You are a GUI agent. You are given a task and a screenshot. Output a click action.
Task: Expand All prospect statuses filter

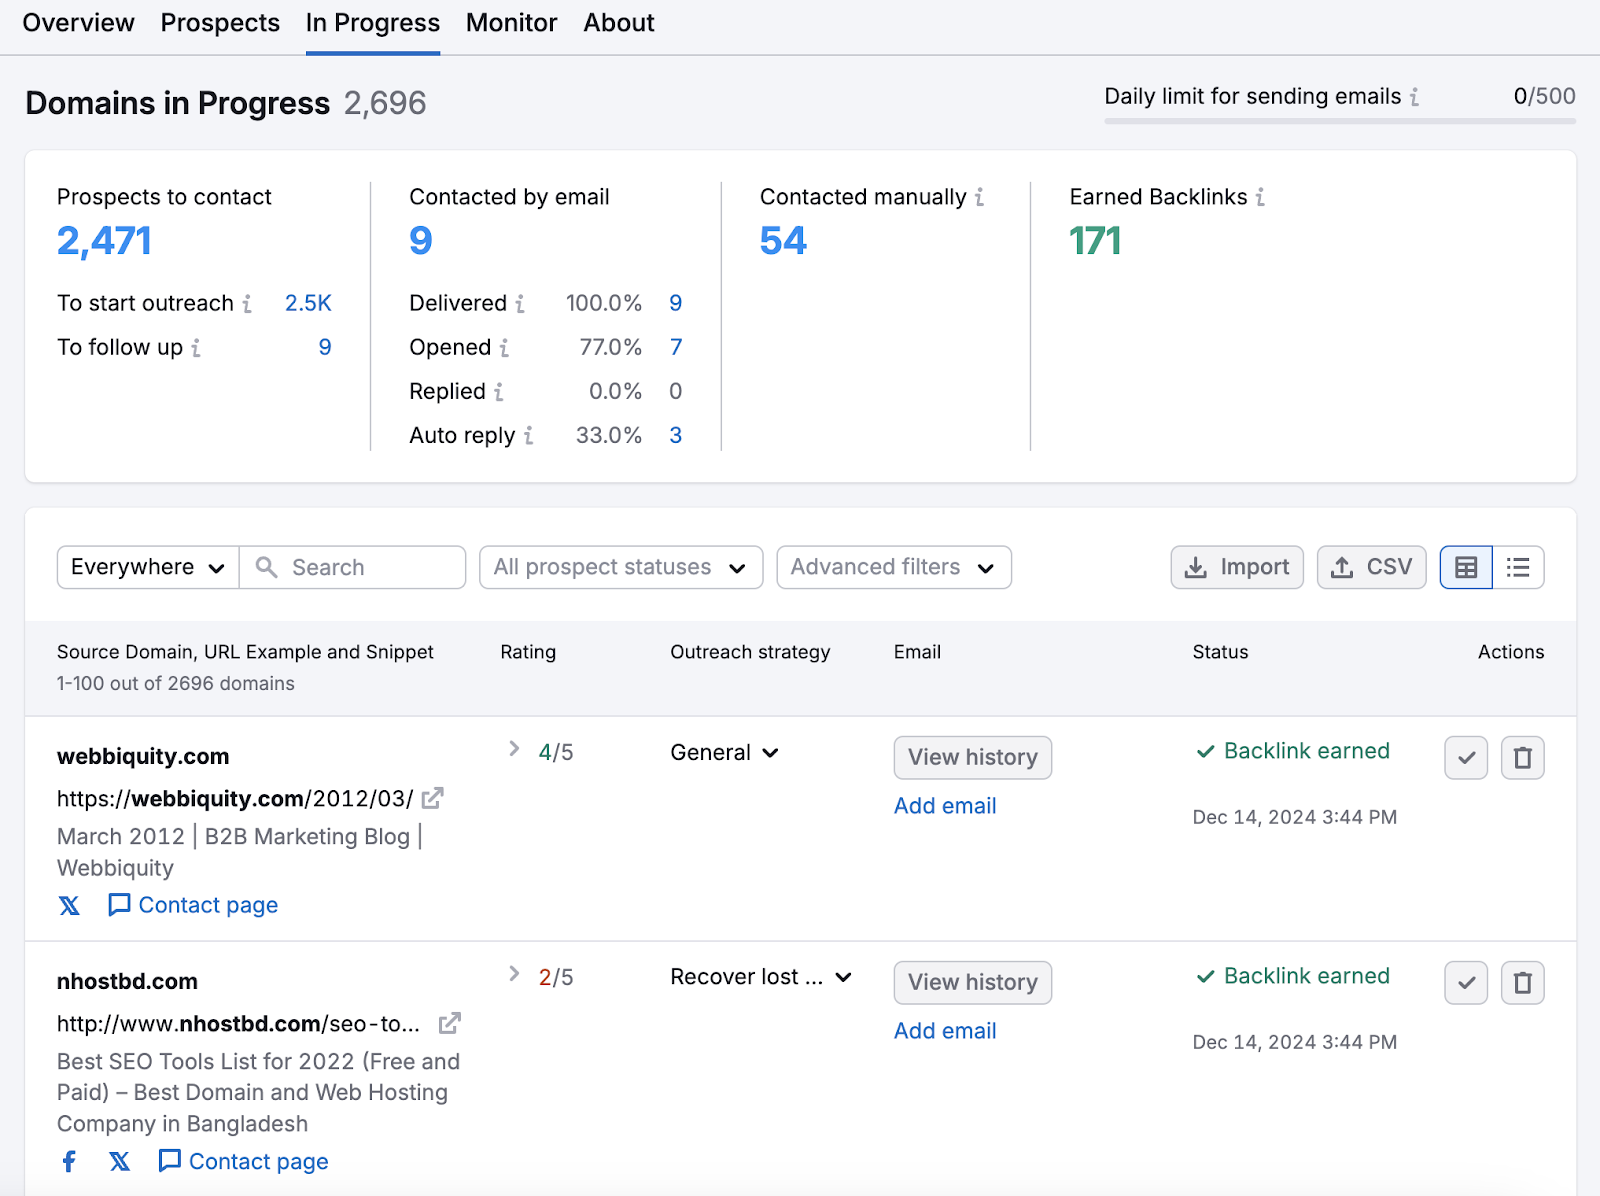coord(620,568)
